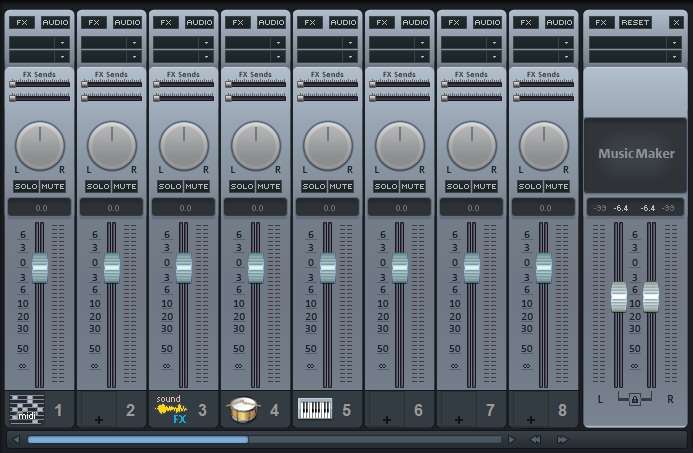This screenshot has height=453, width=693.
Task: Open first effect slot dropdown on track 1
Action: point(62,43)
